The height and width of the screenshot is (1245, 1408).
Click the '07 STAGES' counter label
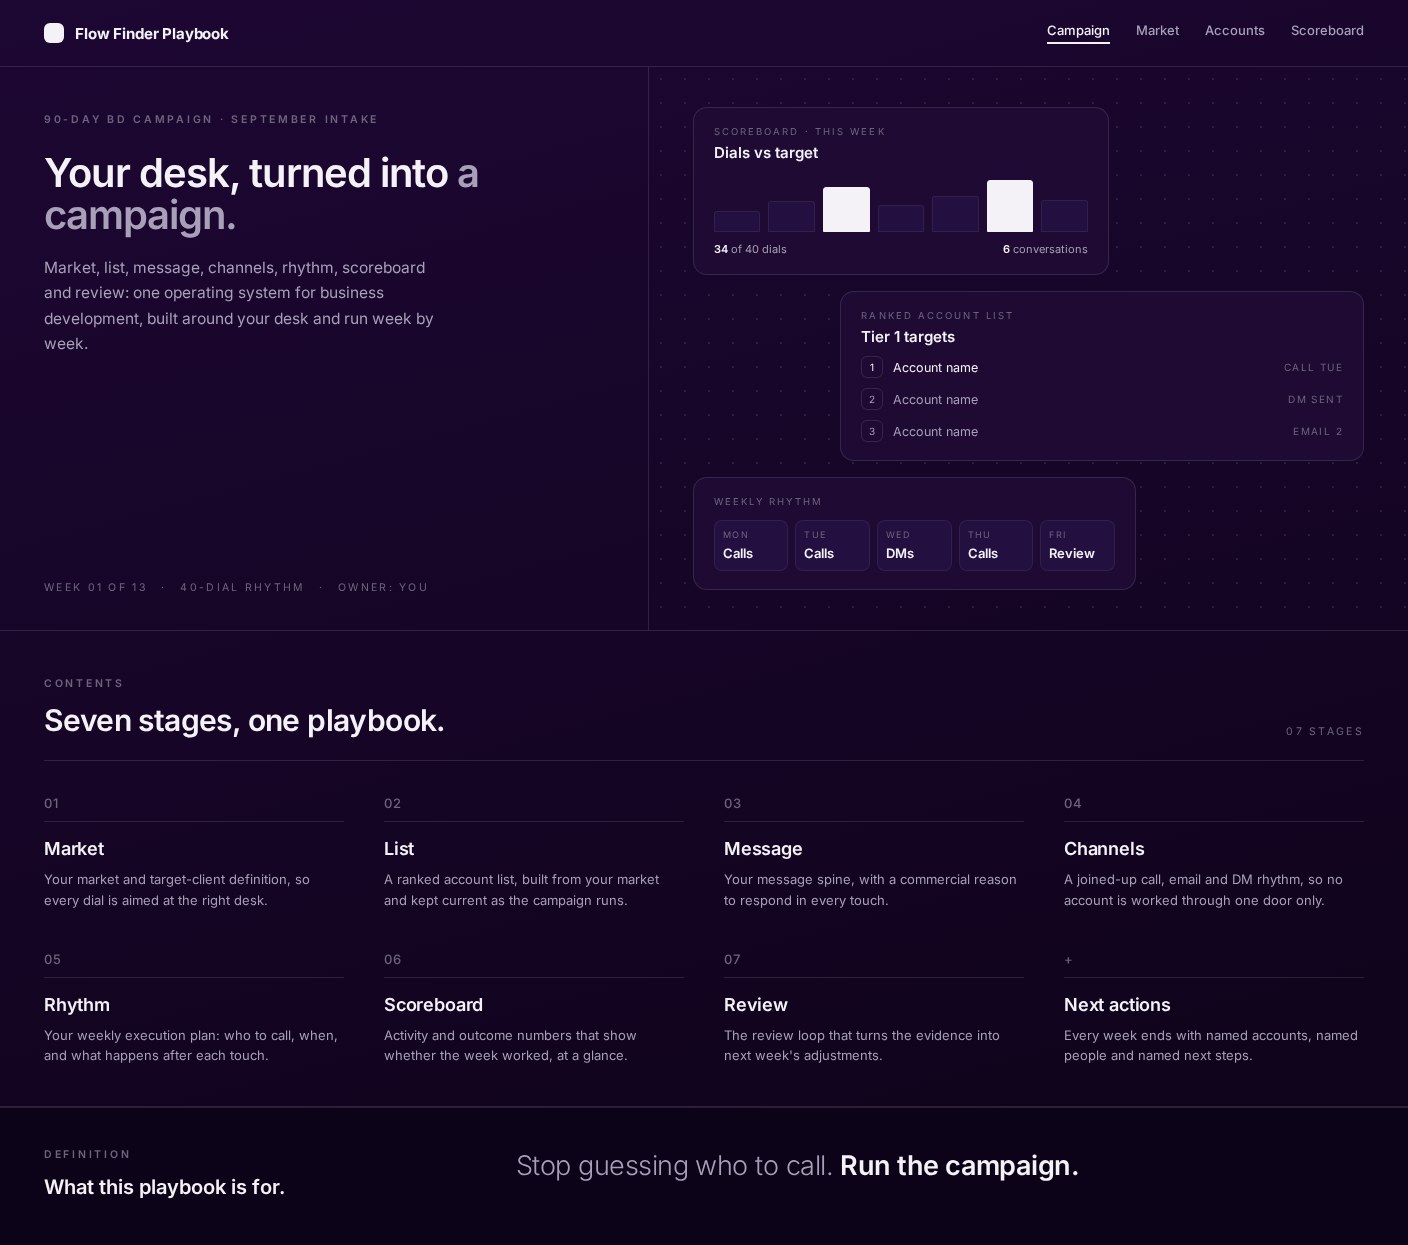pyautogui.click(x=1324, y=732)
